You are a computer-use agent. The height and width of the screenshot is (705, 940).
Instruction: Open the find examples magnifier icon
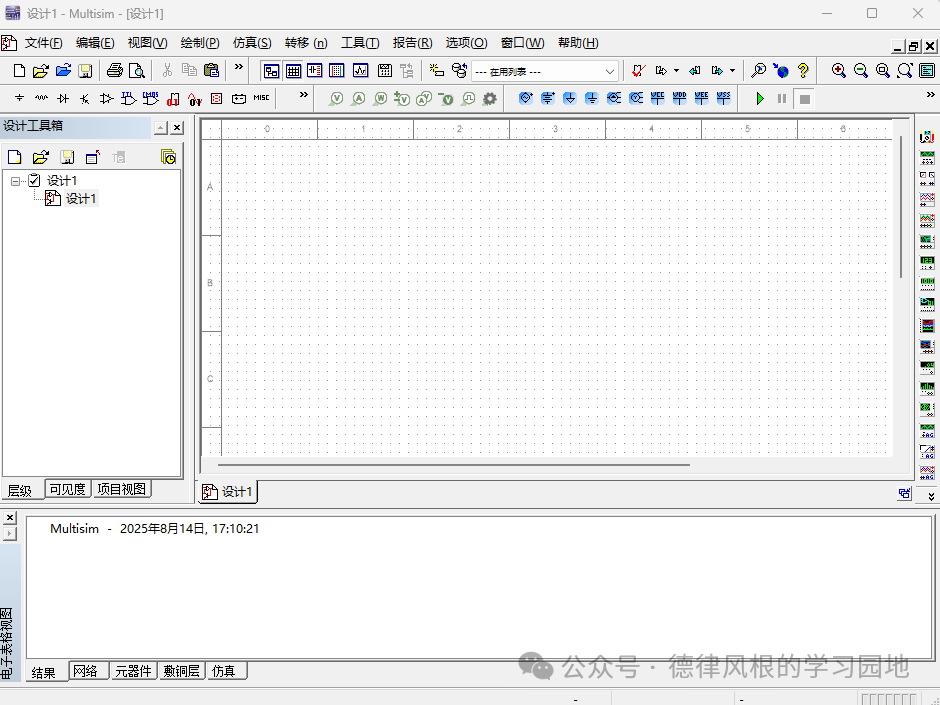click(x=758, y=71)
